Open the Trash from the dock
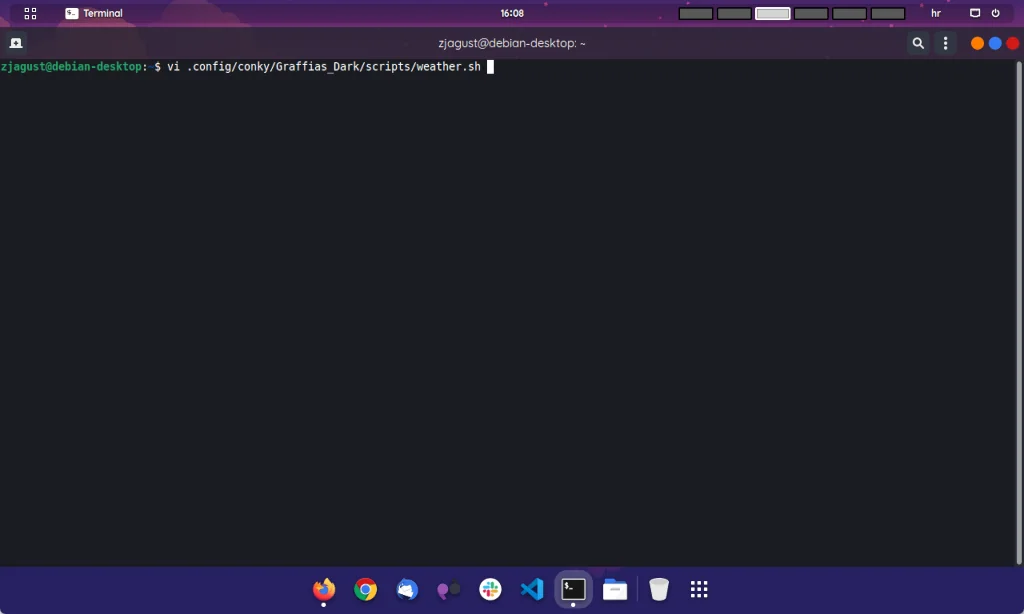 [x=659, y=589]
